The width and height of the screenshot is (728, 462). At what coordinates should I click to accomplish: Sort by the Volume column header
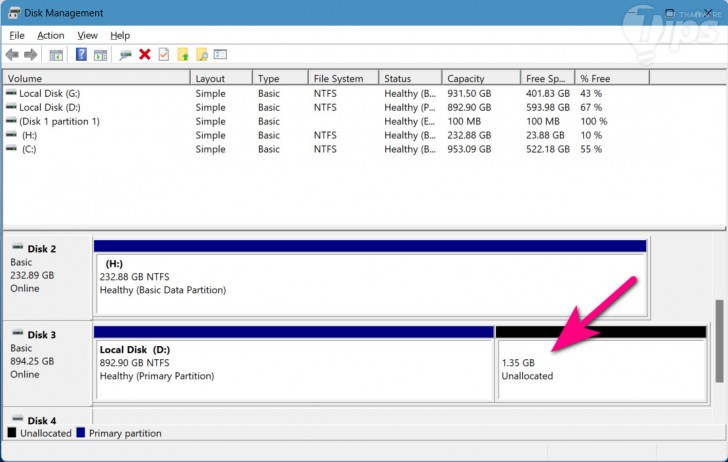pos(97,78)
